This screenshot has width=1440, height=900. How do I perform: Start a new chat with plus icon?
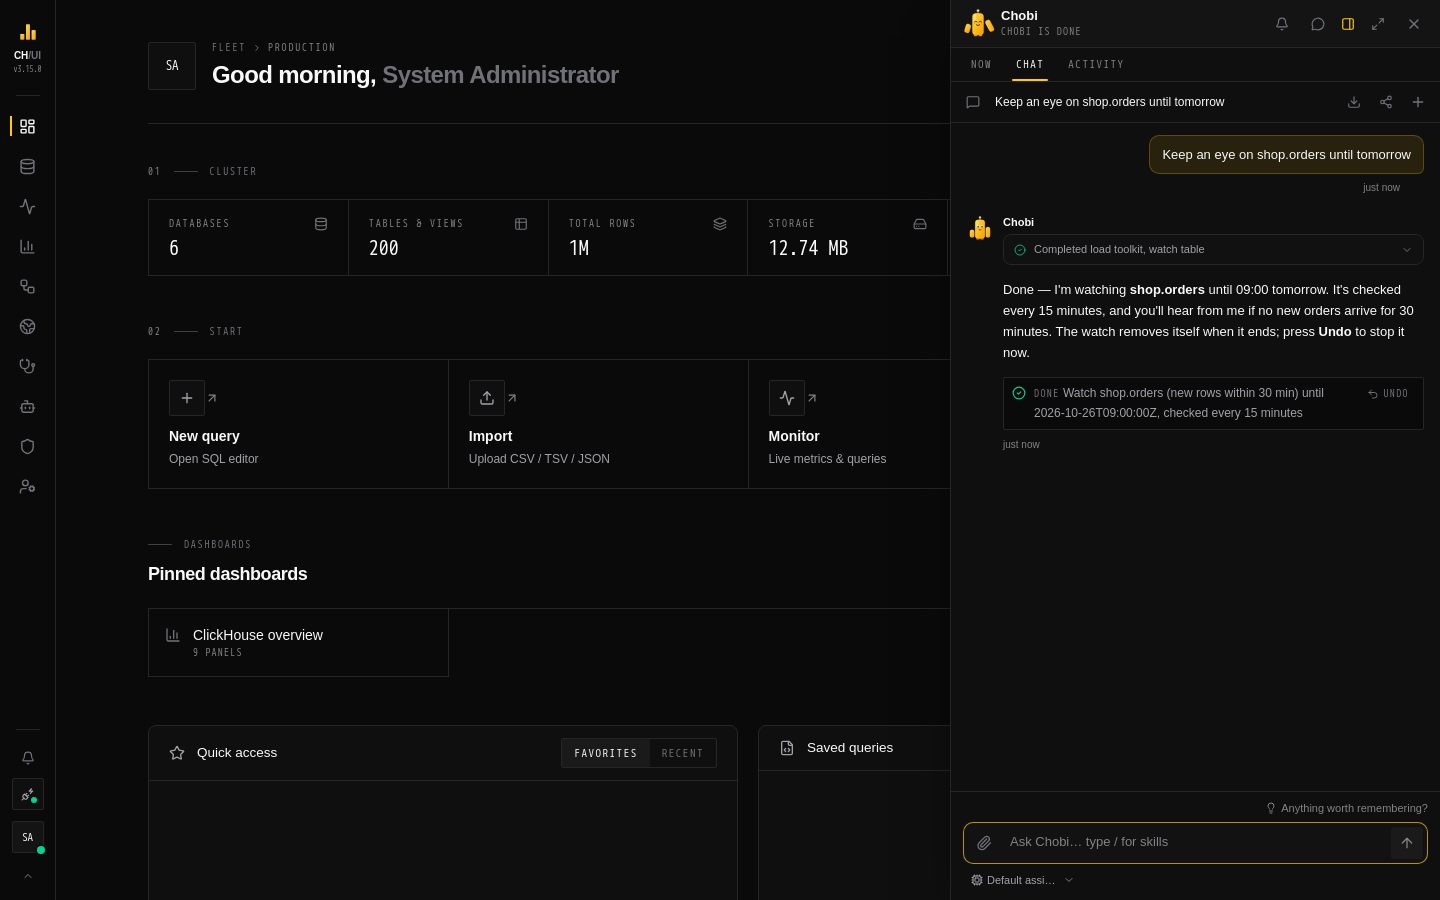pyautogui.click(x=1418, y=102)
